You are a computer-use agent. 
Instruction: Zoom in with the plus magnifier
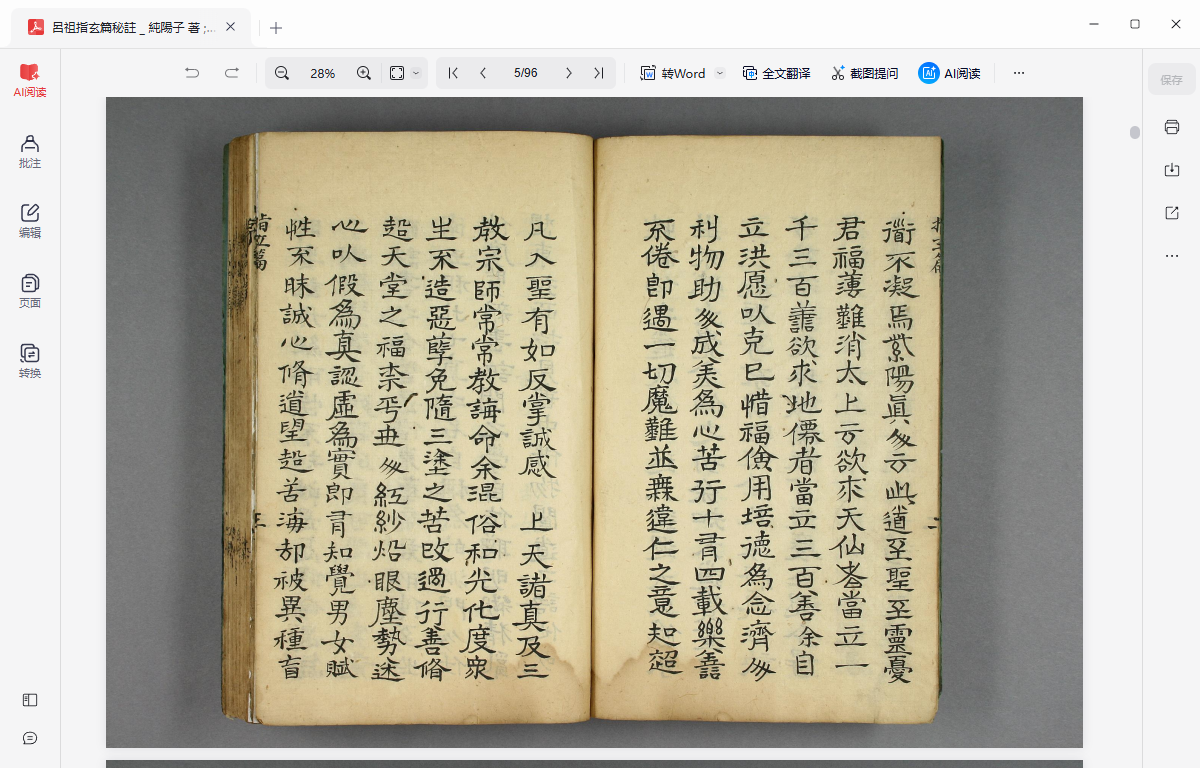364,73
